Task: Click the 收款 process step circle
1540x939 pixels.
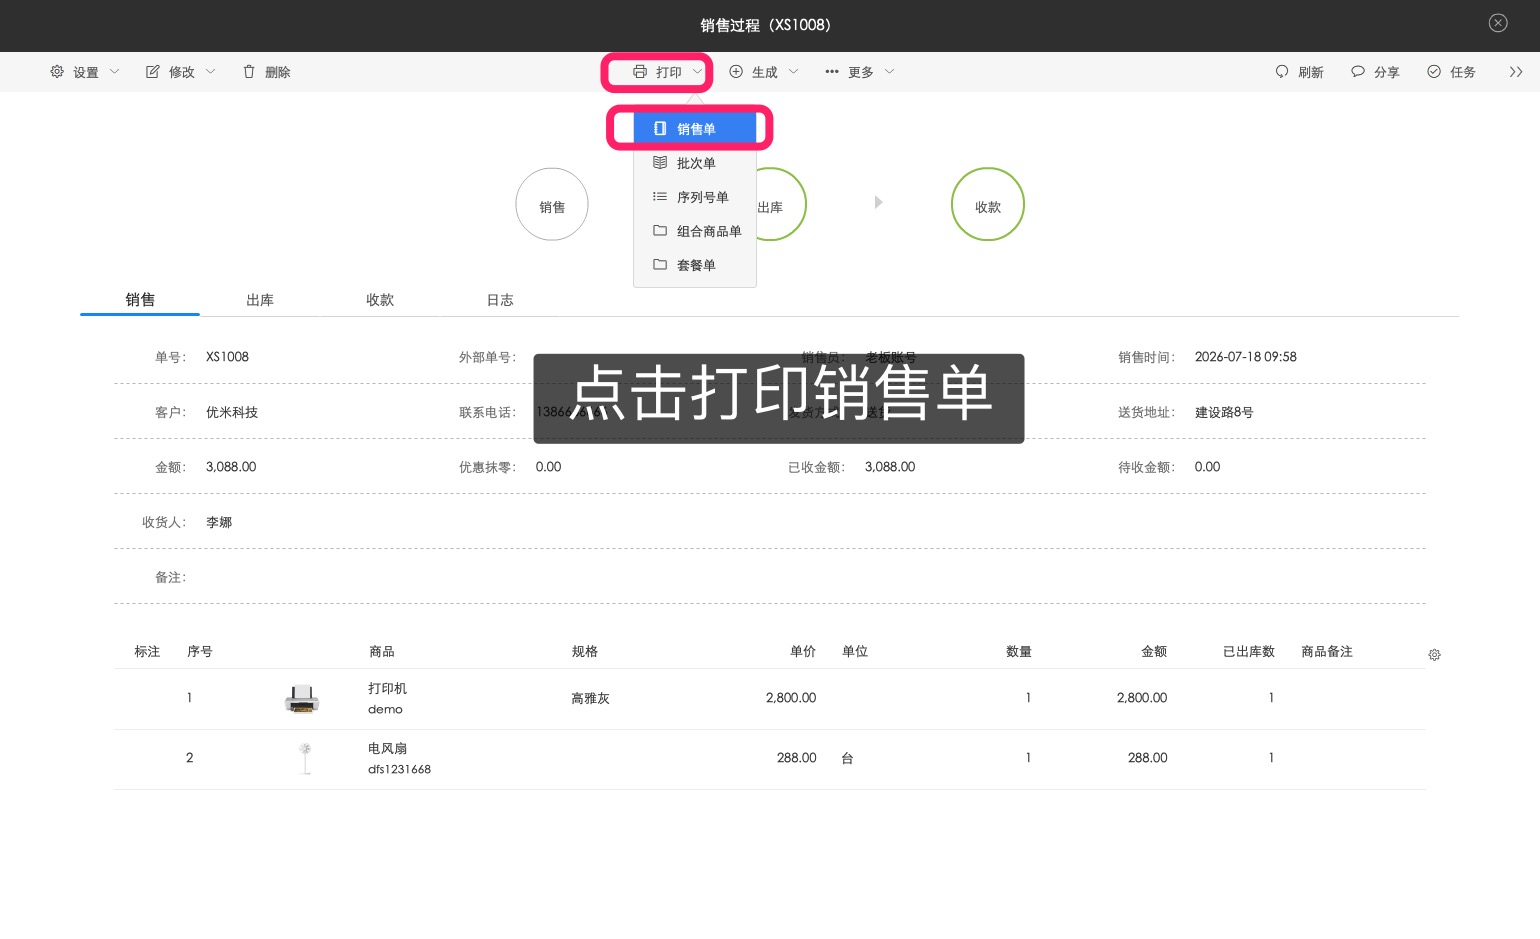Action: [x=988, y=205]
